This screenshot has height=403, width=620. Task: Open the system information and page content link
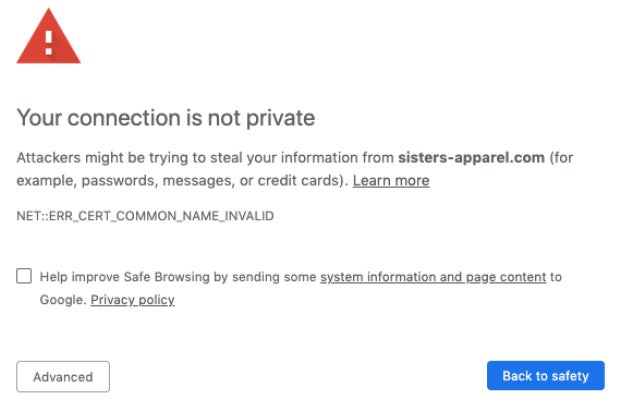(x=433, y=277)
